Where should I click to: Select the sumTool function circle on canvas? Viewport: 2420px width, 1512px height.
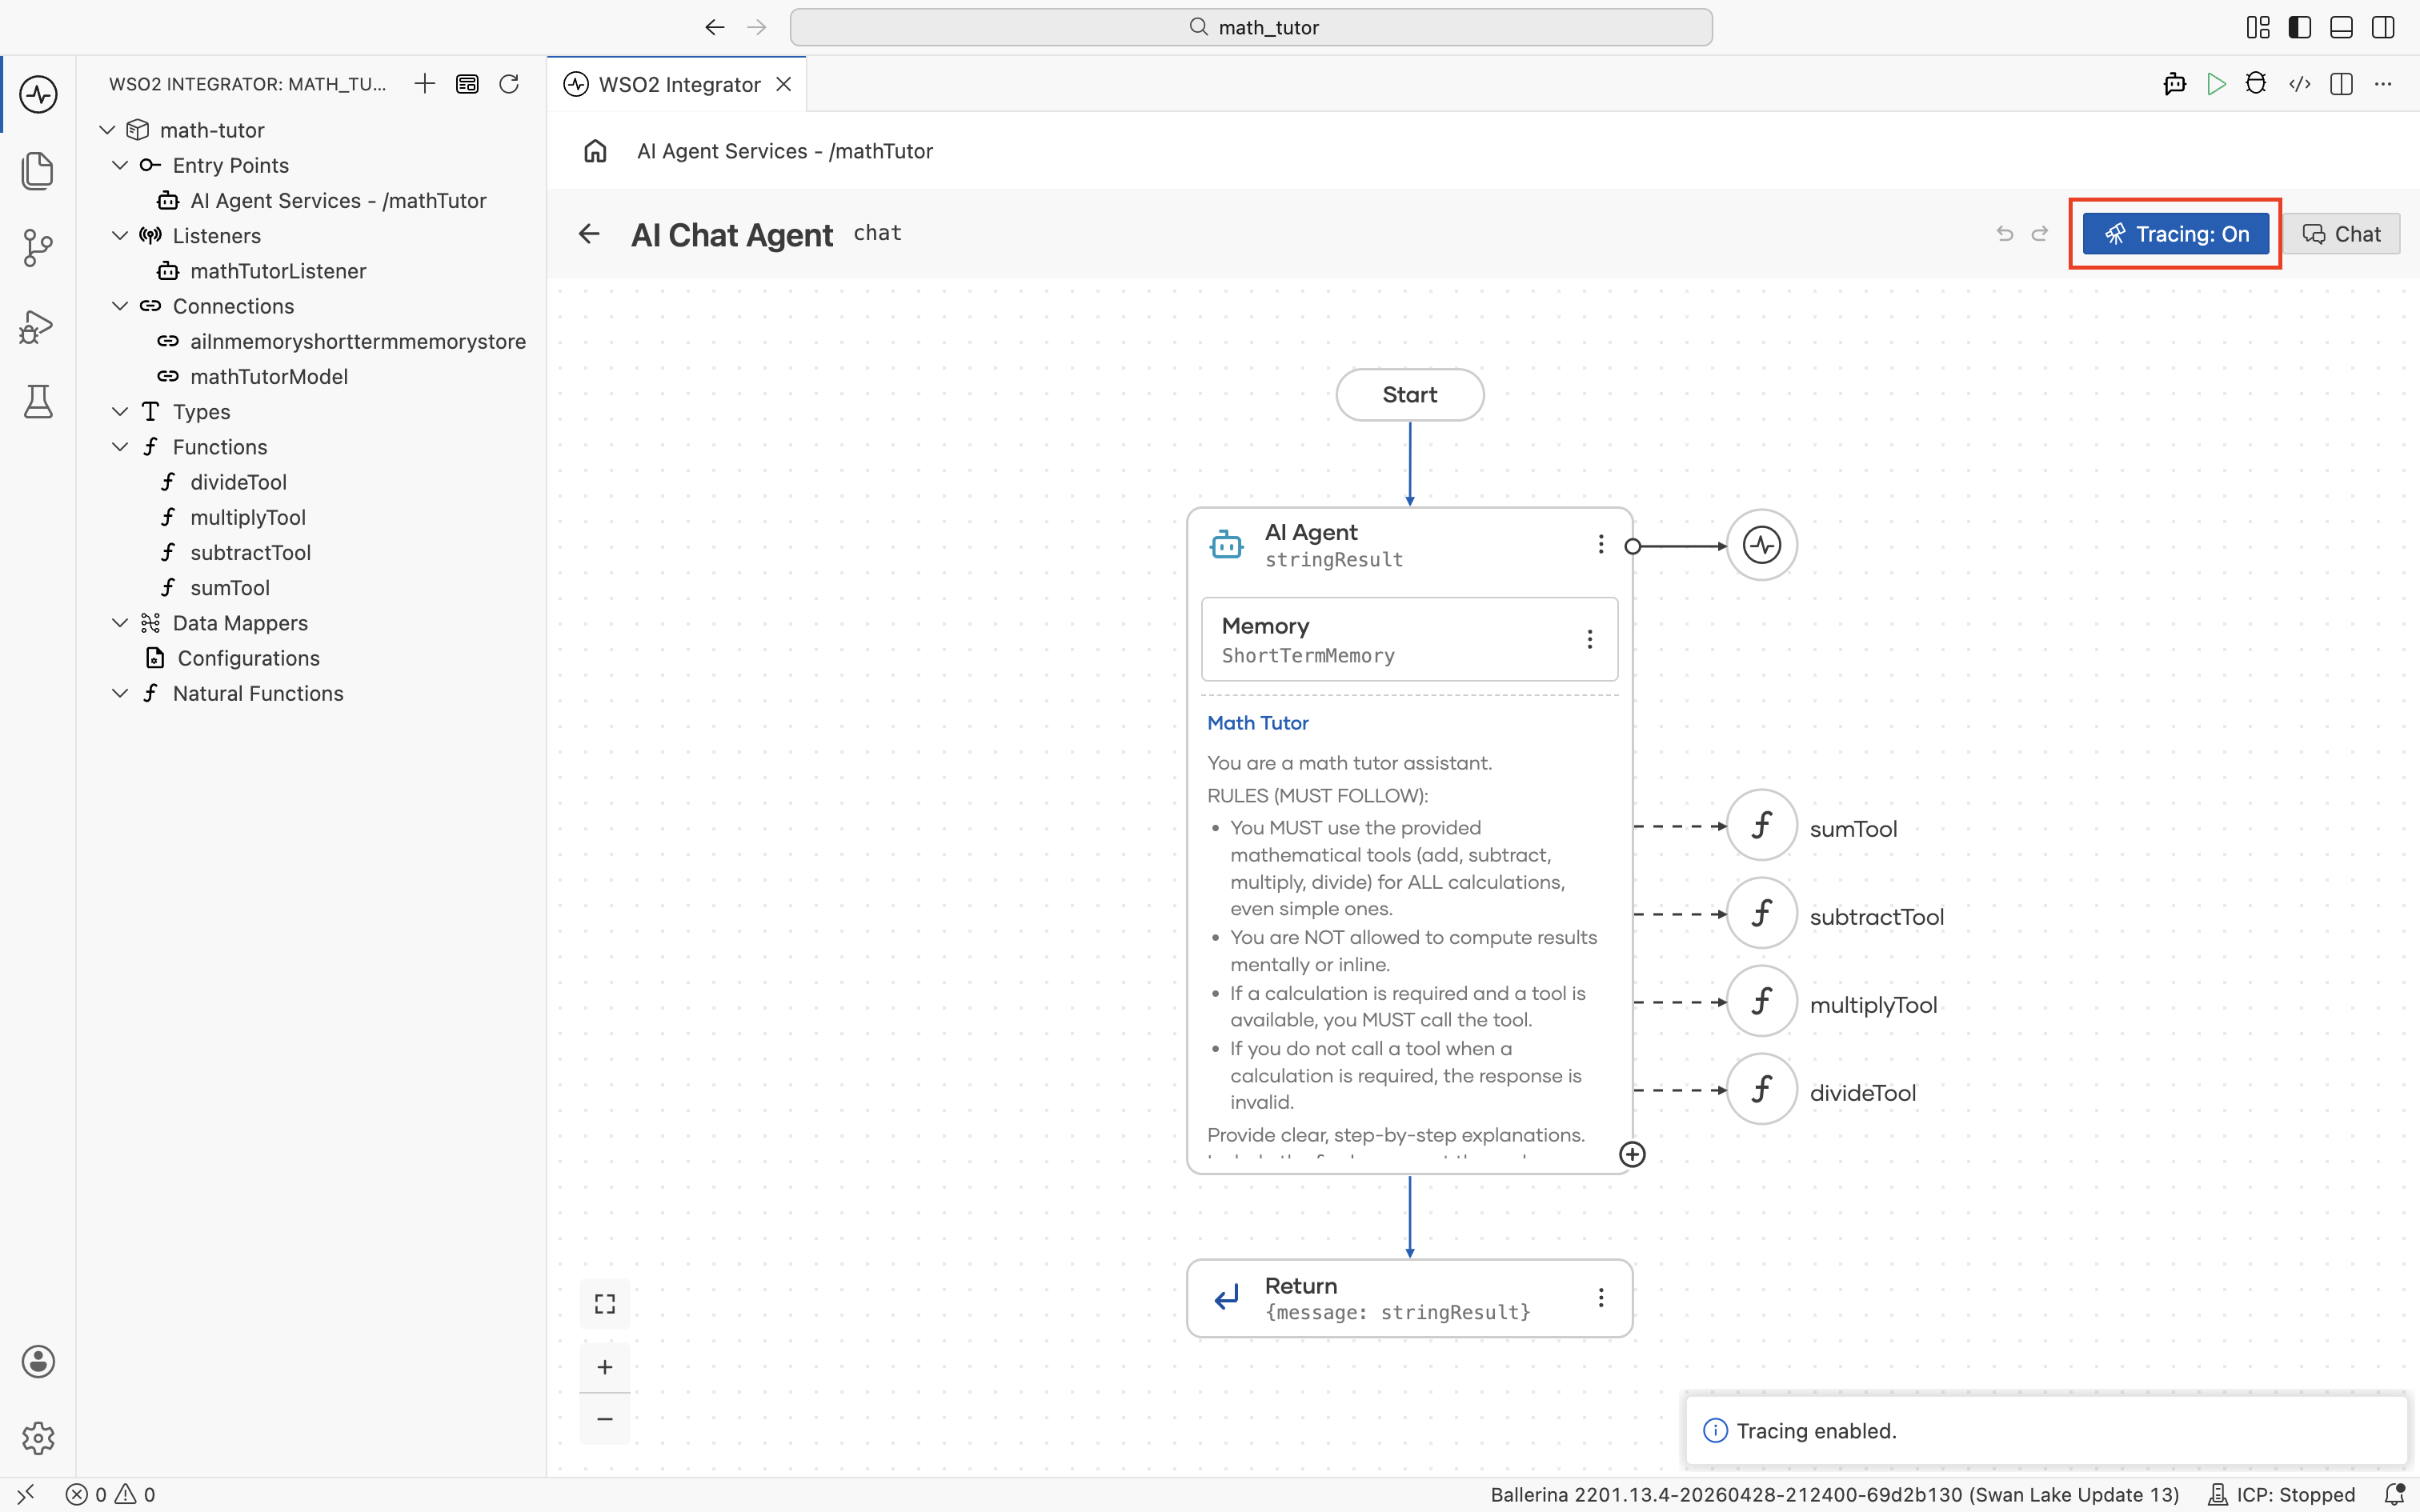[1762, 826]
